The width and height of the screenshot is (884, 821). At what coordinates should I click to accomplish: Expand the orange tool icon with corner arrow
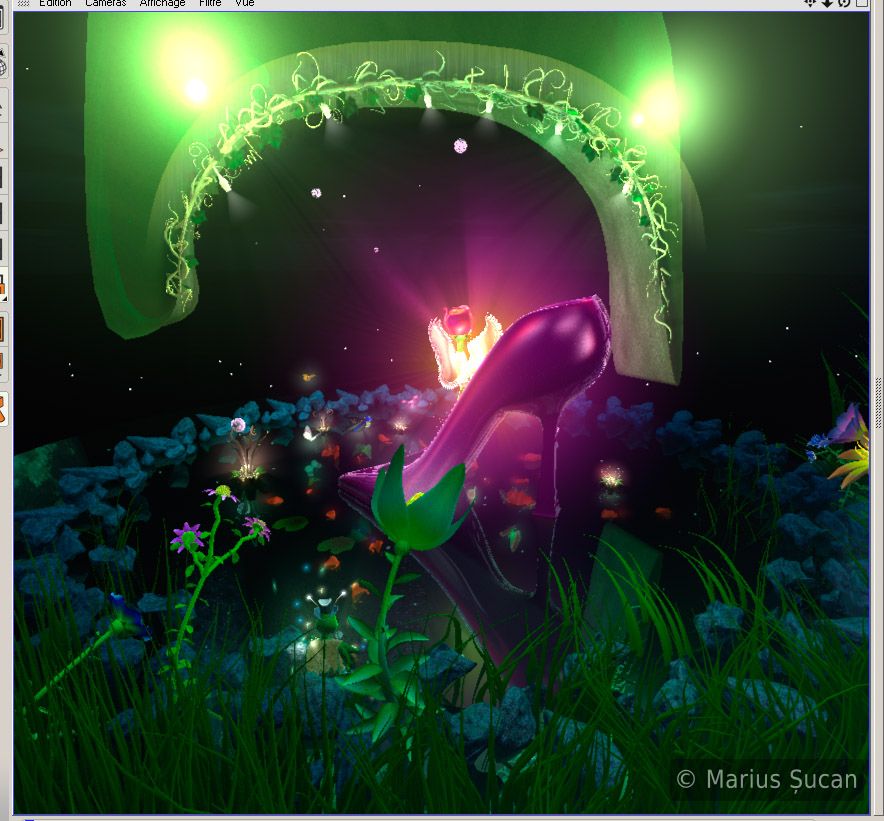click(x=3, y=284)
